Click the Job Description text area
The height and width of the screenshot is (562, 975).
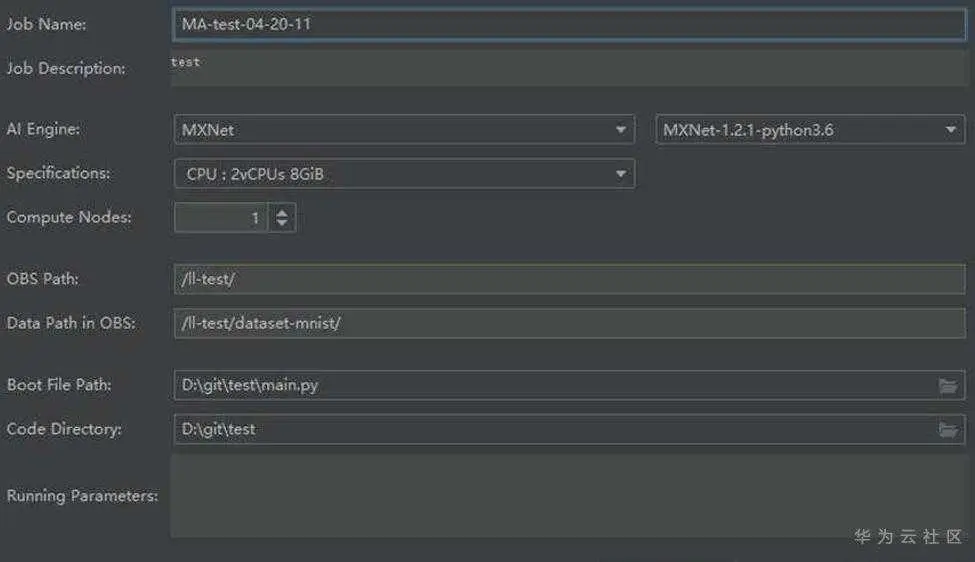coord(569,68)
